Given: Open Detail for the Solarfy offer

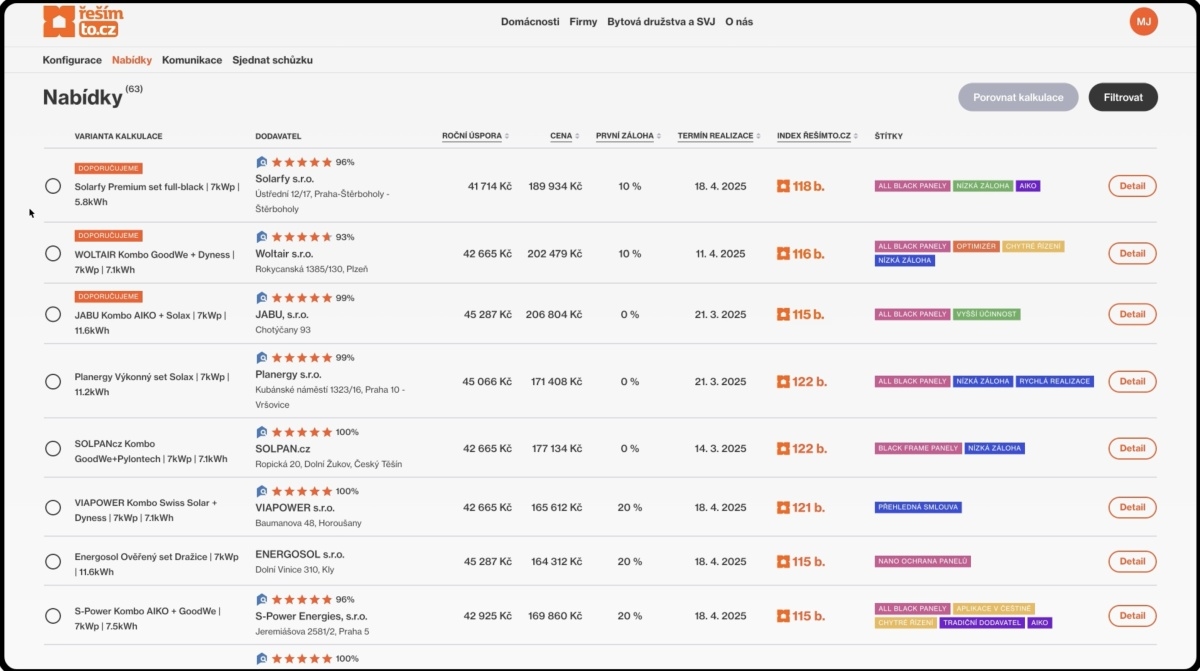Looking at the screenshot, I should click(1132, 186).
